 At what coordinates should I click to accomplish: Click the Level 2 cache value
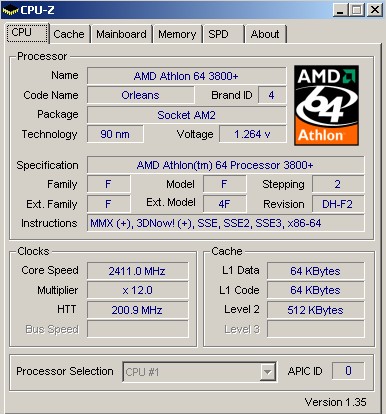[x=315, y=310]
